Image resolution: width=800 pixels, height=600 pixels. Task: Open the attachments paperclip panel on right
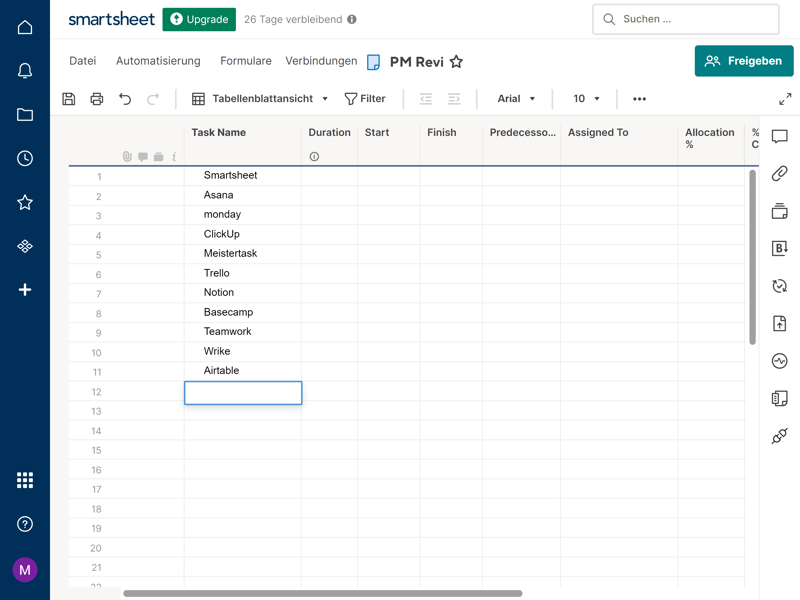[x=780, y=174]
